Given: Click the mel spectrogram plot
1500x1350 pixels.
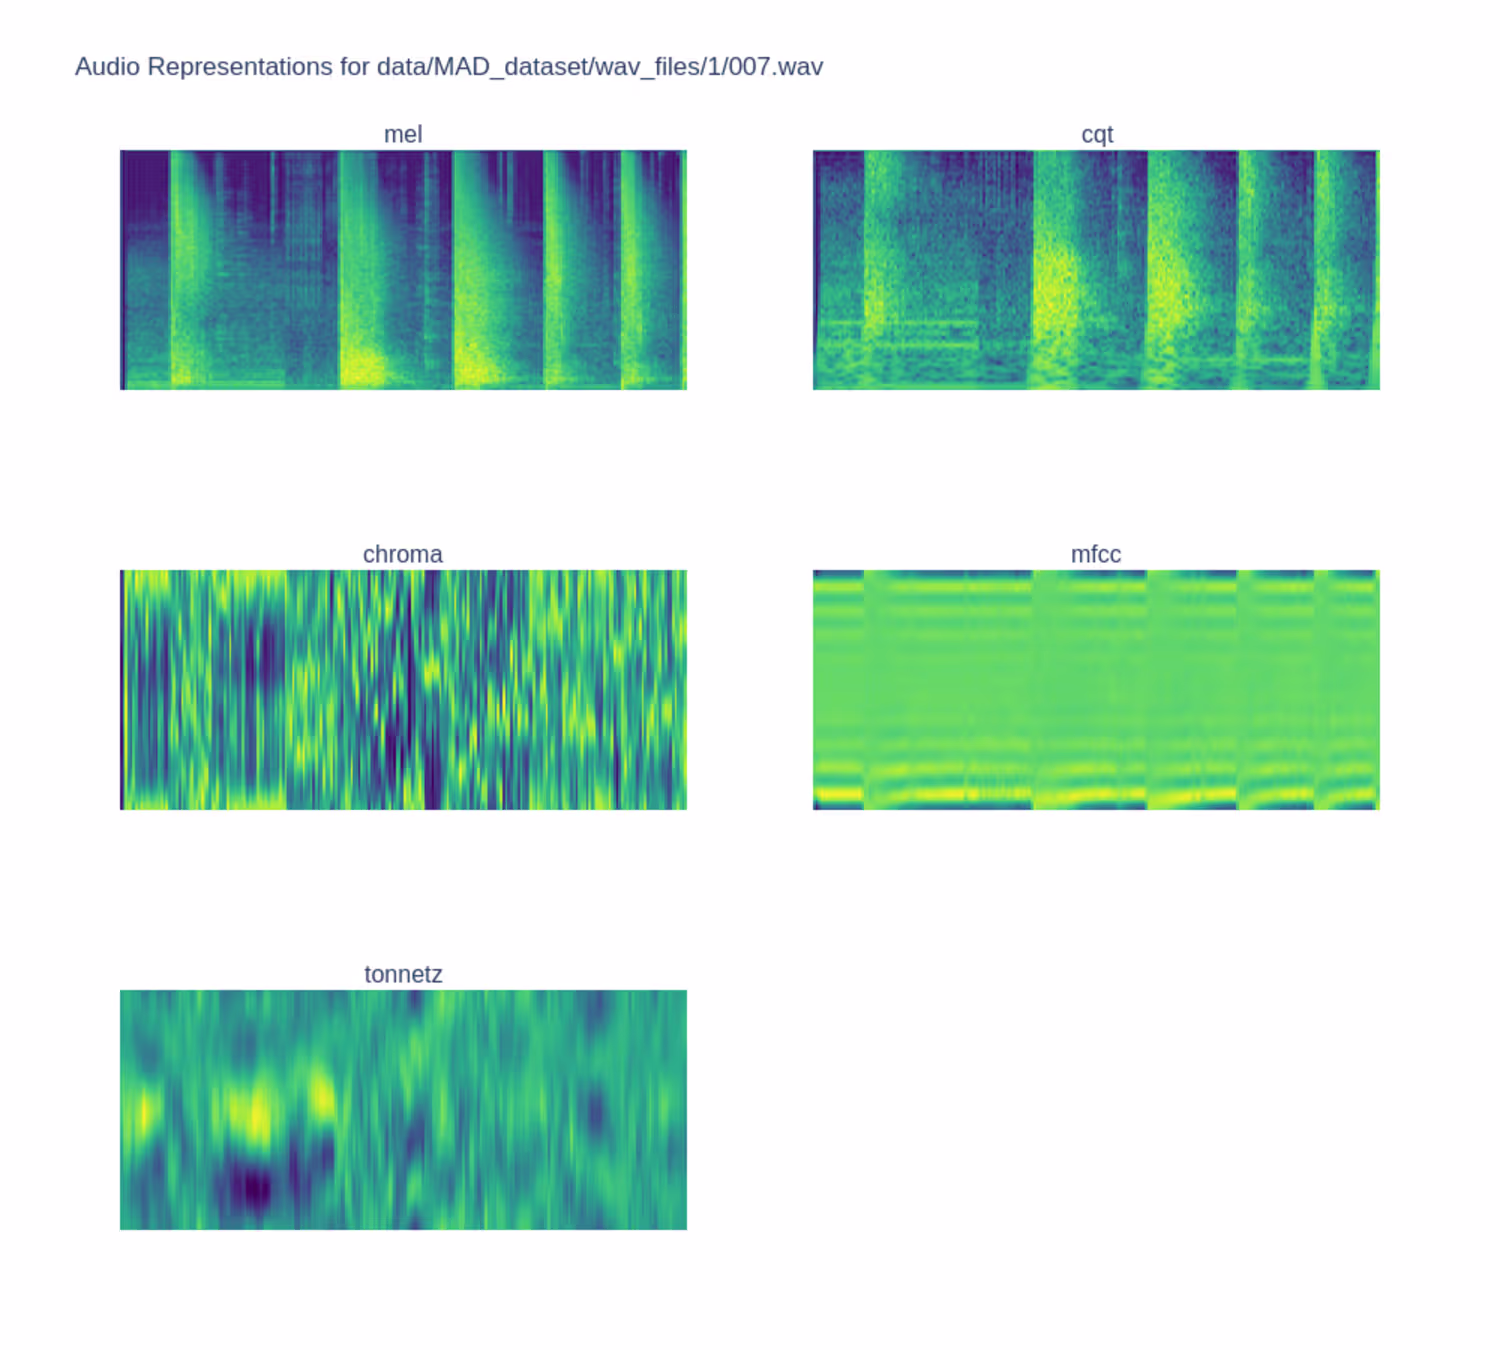Looking at the screenshot, I should tap(403, 270).
